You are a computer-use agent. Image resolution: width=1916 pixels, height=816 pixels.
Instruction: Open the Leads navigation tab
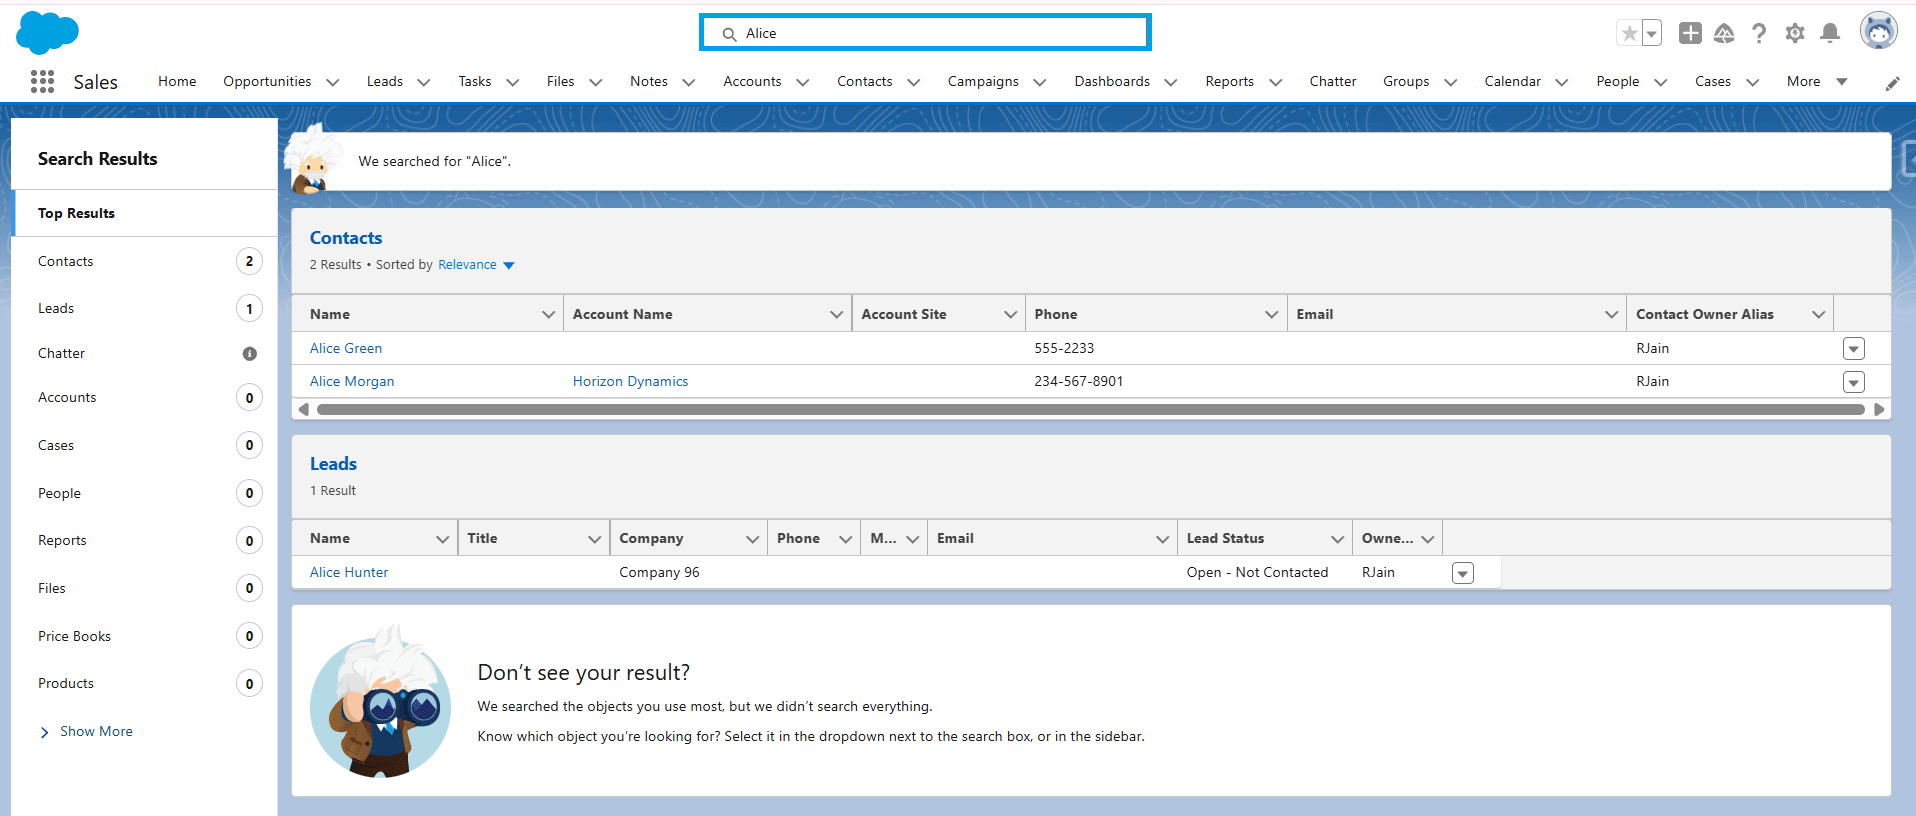[x=385, y=82]
